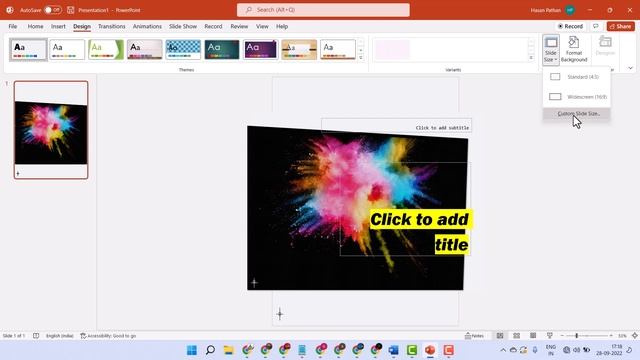
Task: Open the File menu
Action: [13, 27]
